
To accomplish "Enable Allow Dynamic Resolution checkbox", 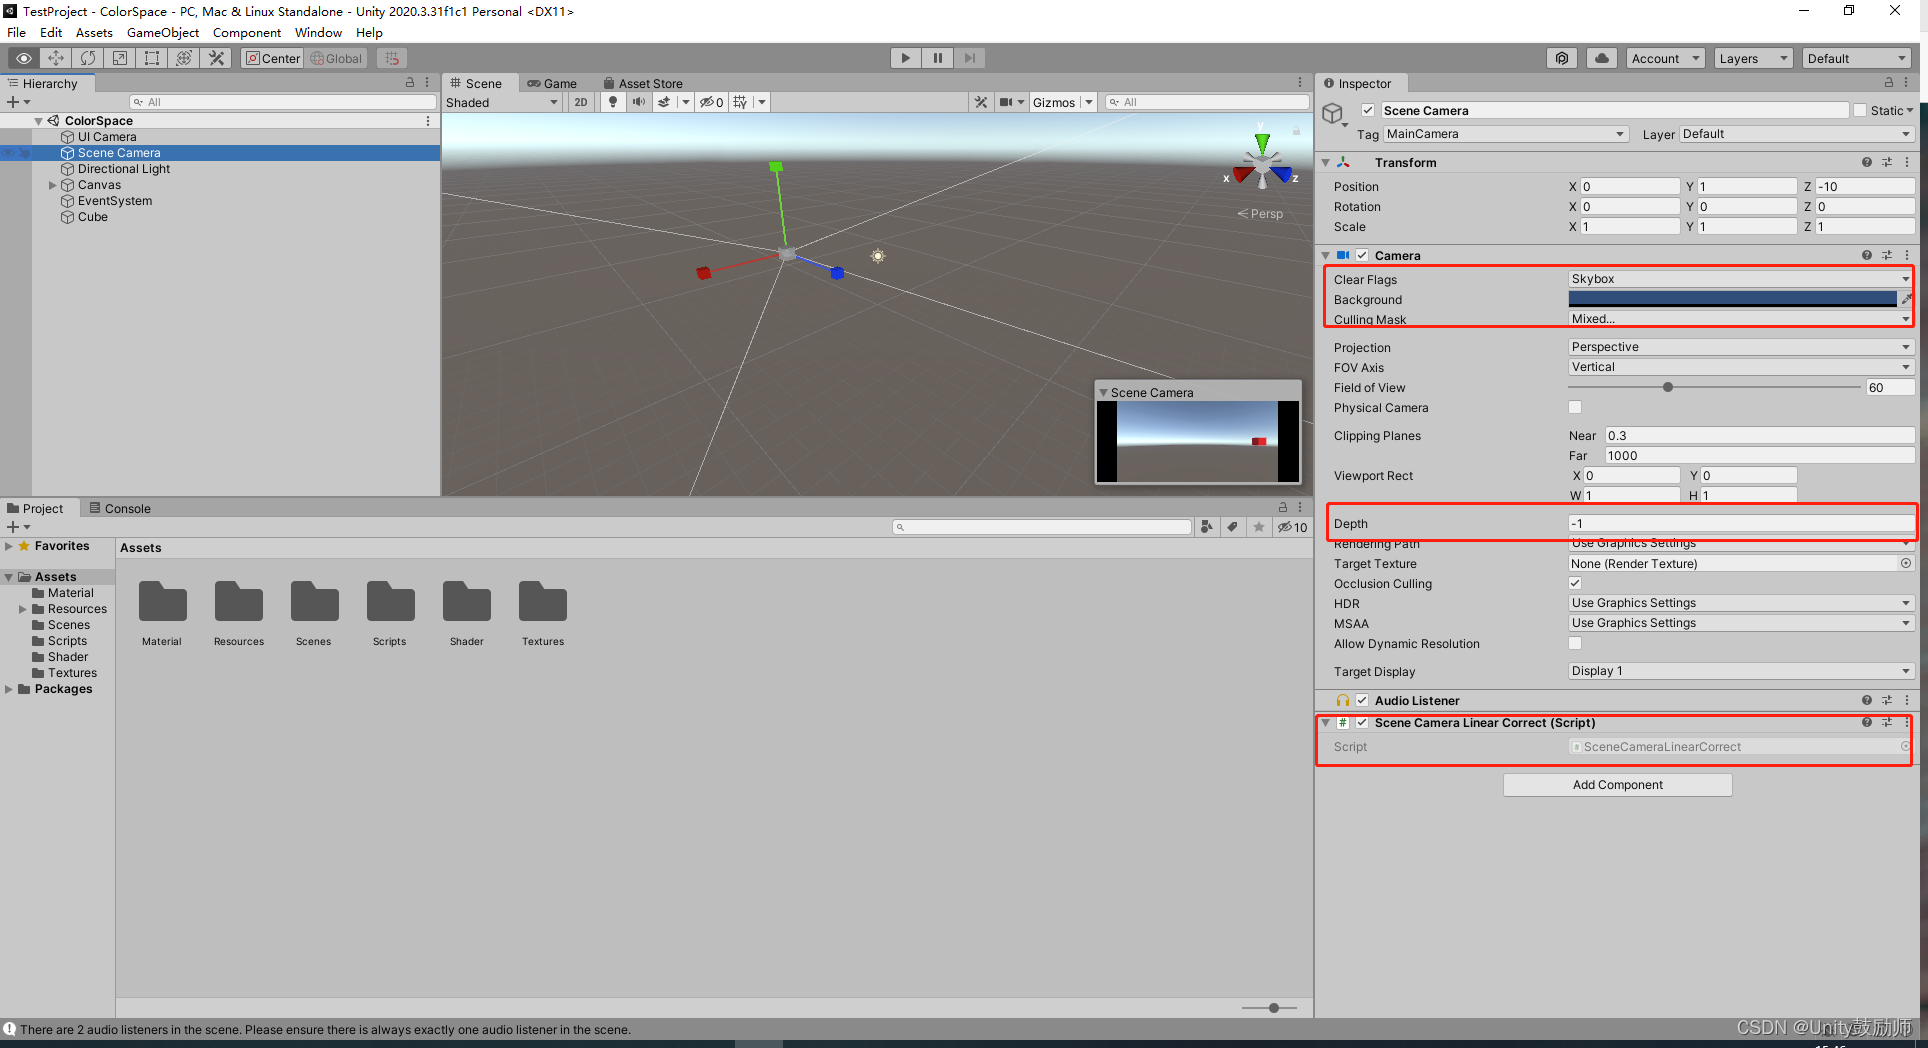I will (x=1575, y=643).
